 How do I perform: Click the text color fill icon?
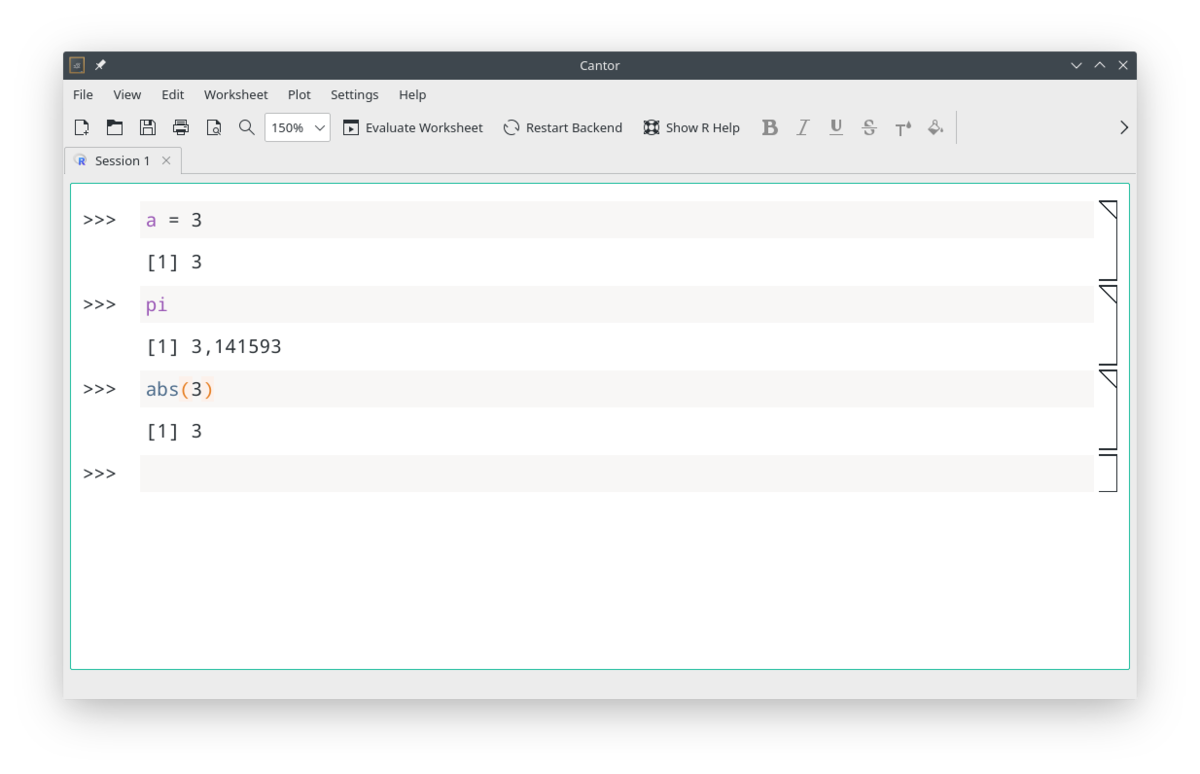coord(935,127)
